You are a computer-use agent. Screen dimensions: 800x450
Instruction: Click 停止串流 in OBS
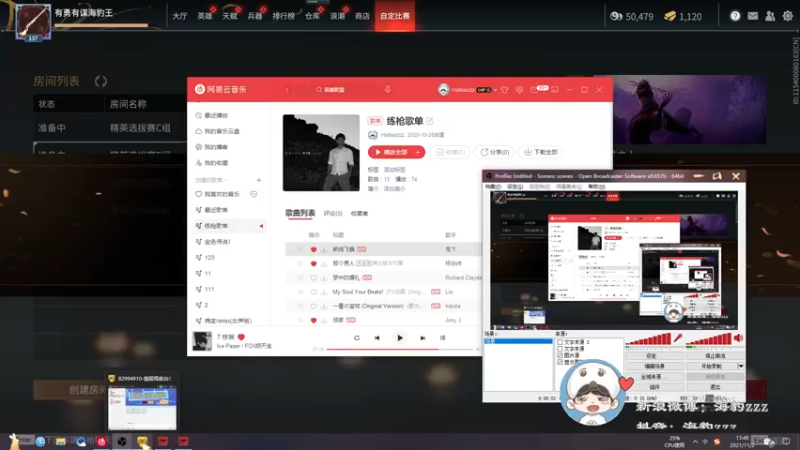tap(715, 356)
